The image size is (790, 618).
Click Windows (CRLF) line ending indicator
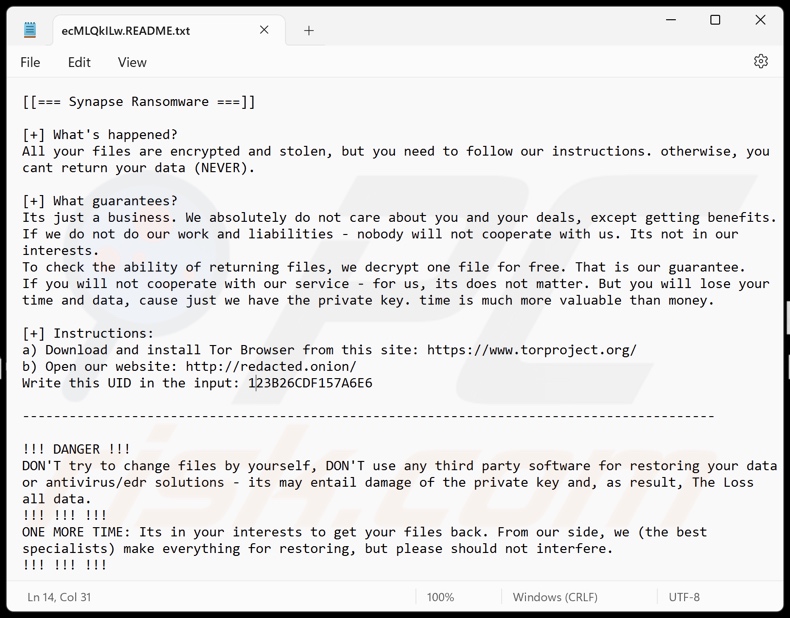[555, 597]
